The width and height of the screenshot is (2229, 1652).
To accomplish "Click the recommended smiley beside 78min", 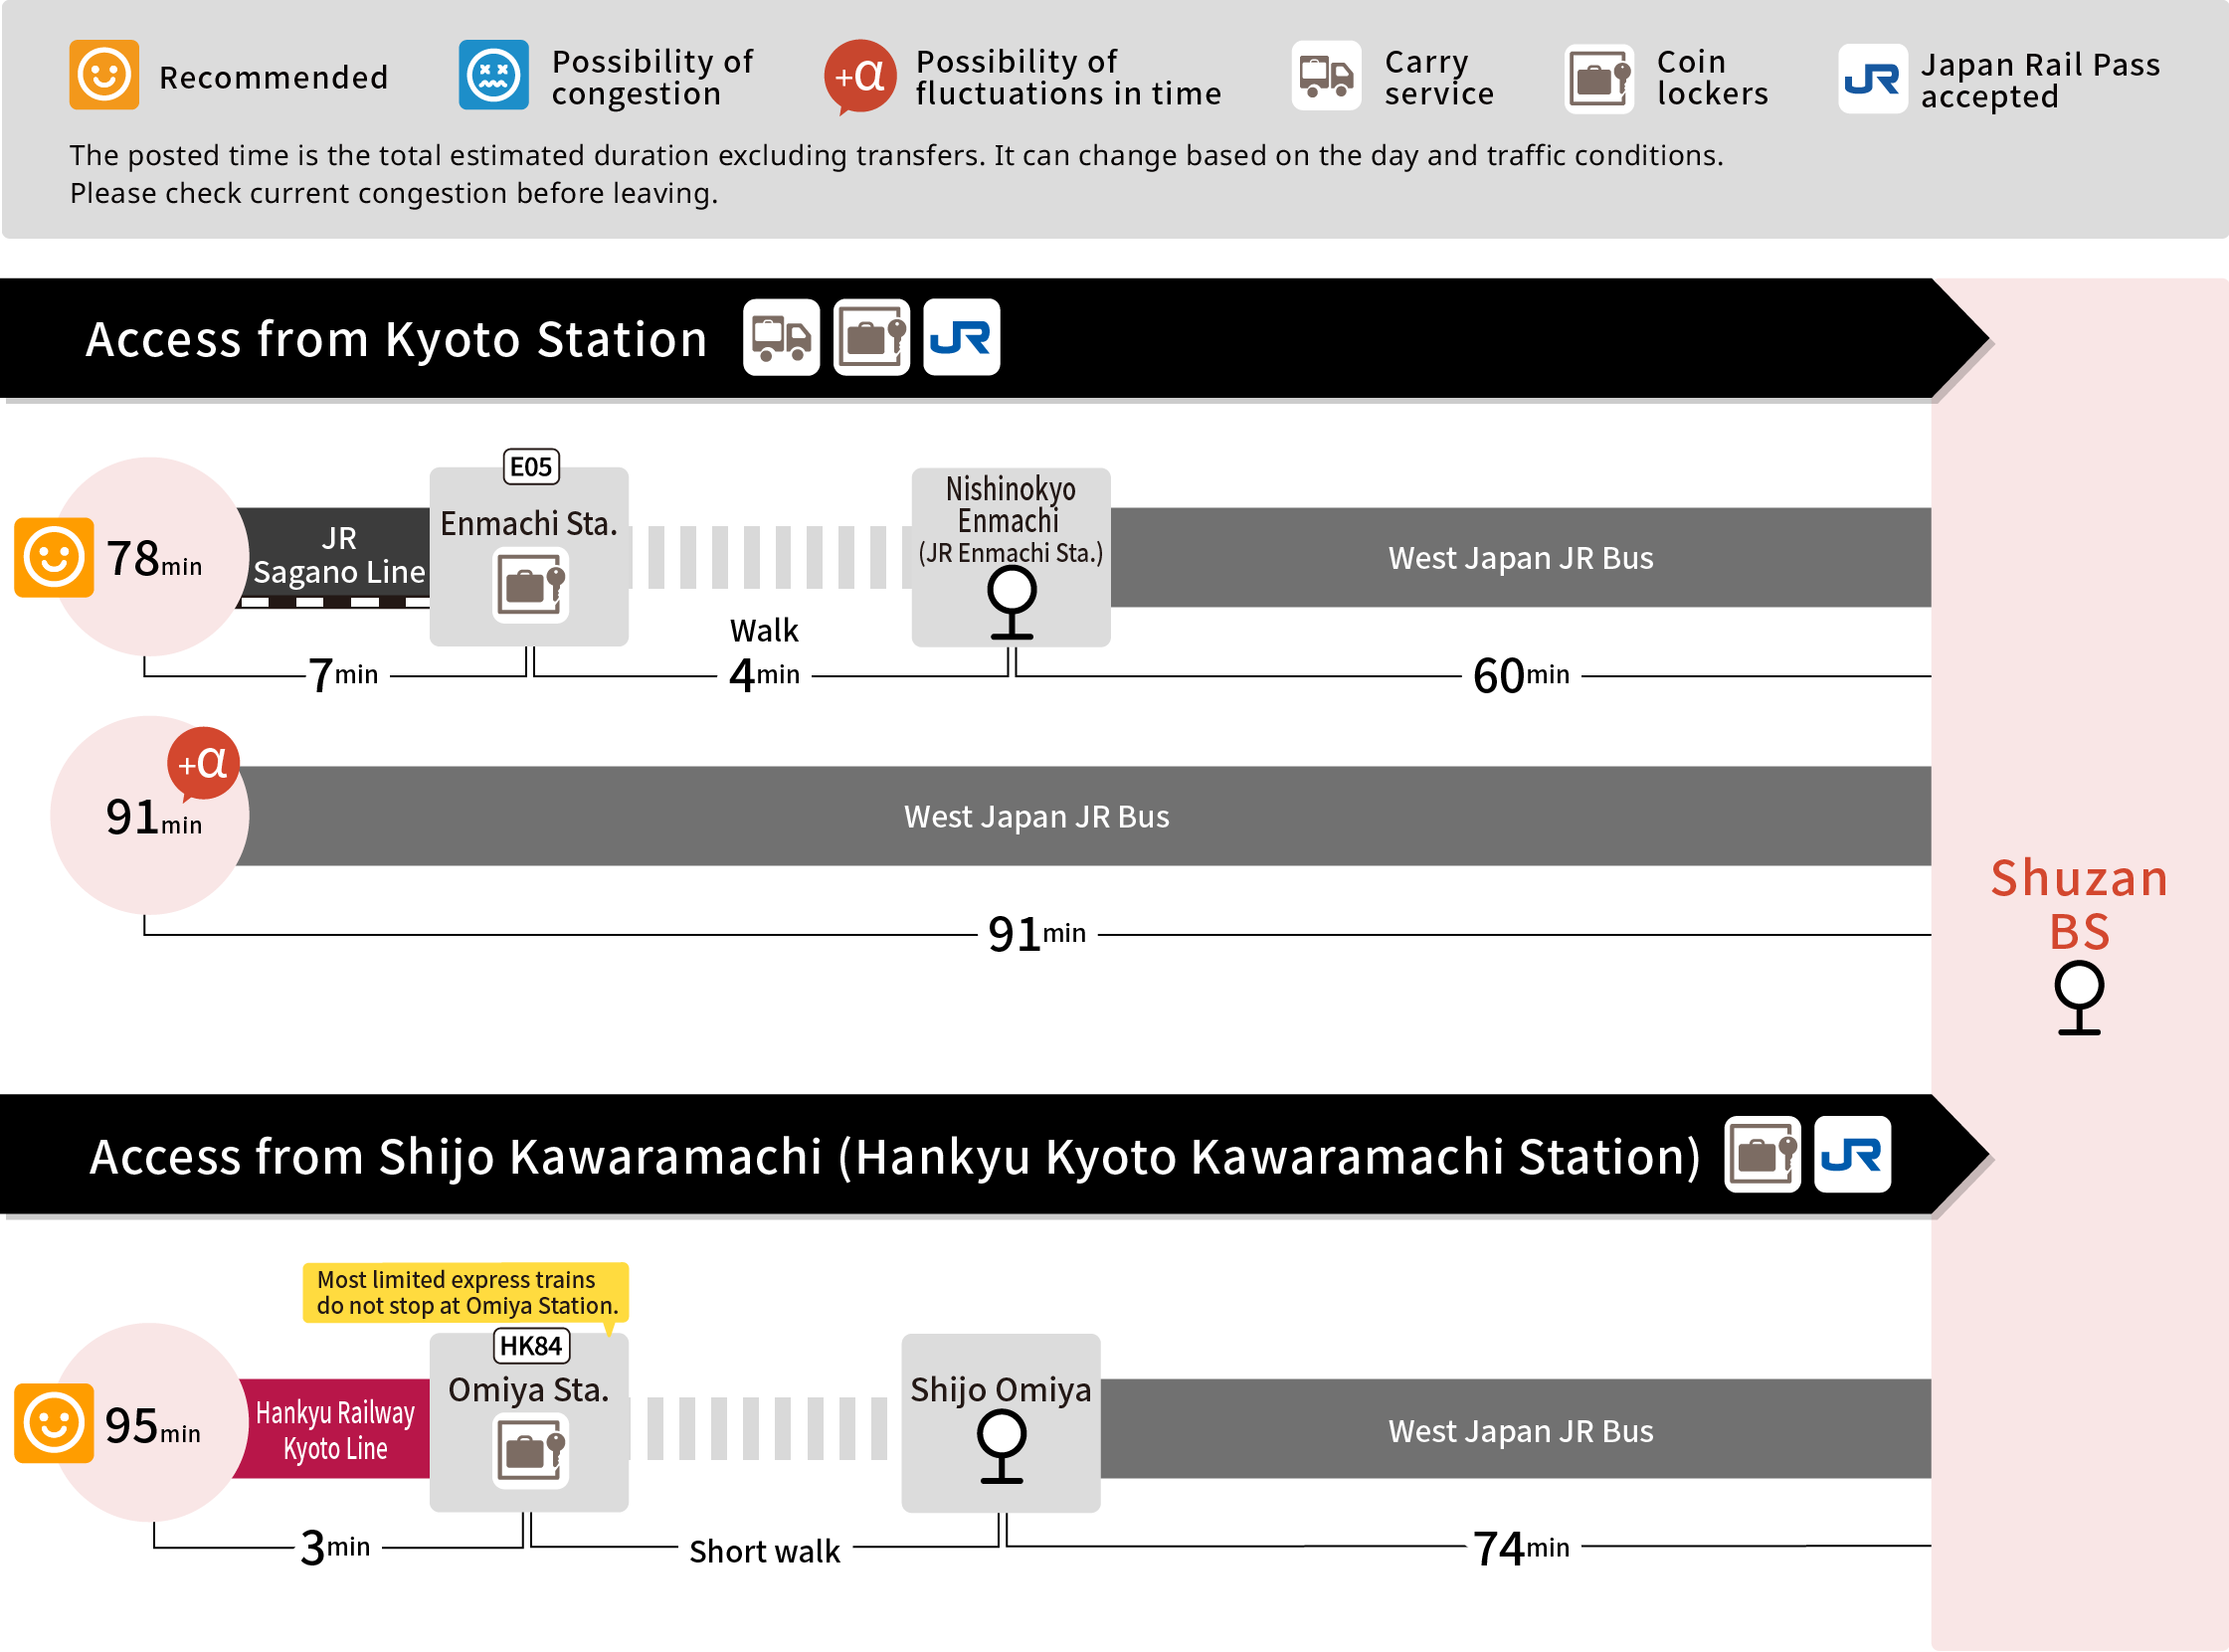I will coord(54,557).
